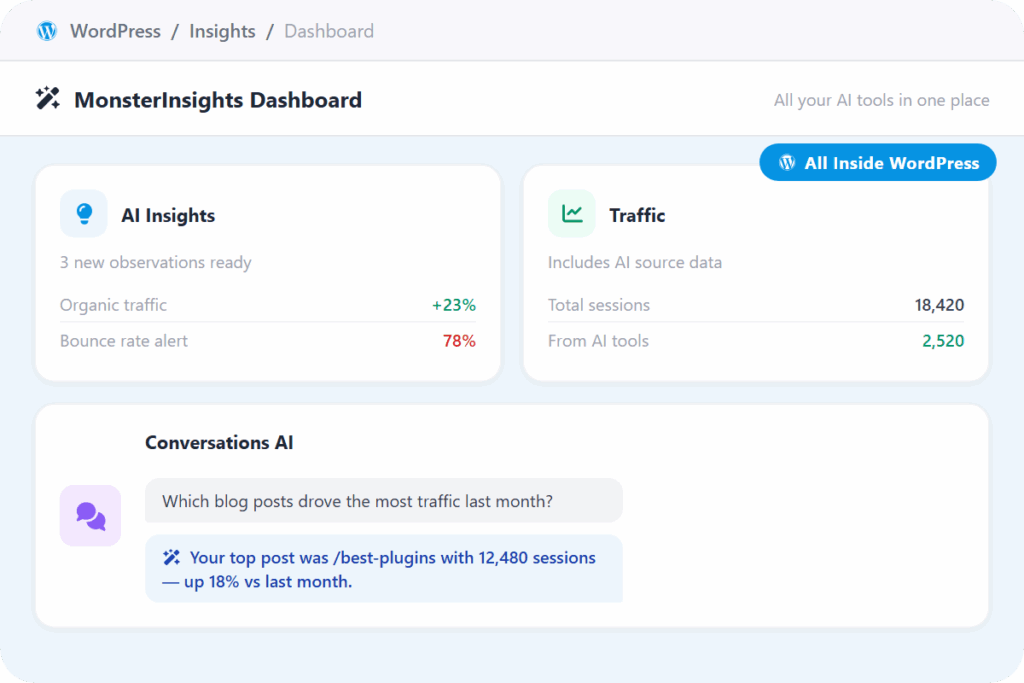Screen dimensions: 1024x683
Task: Open the AI Insights lightbulb icon
Action: 84,214
